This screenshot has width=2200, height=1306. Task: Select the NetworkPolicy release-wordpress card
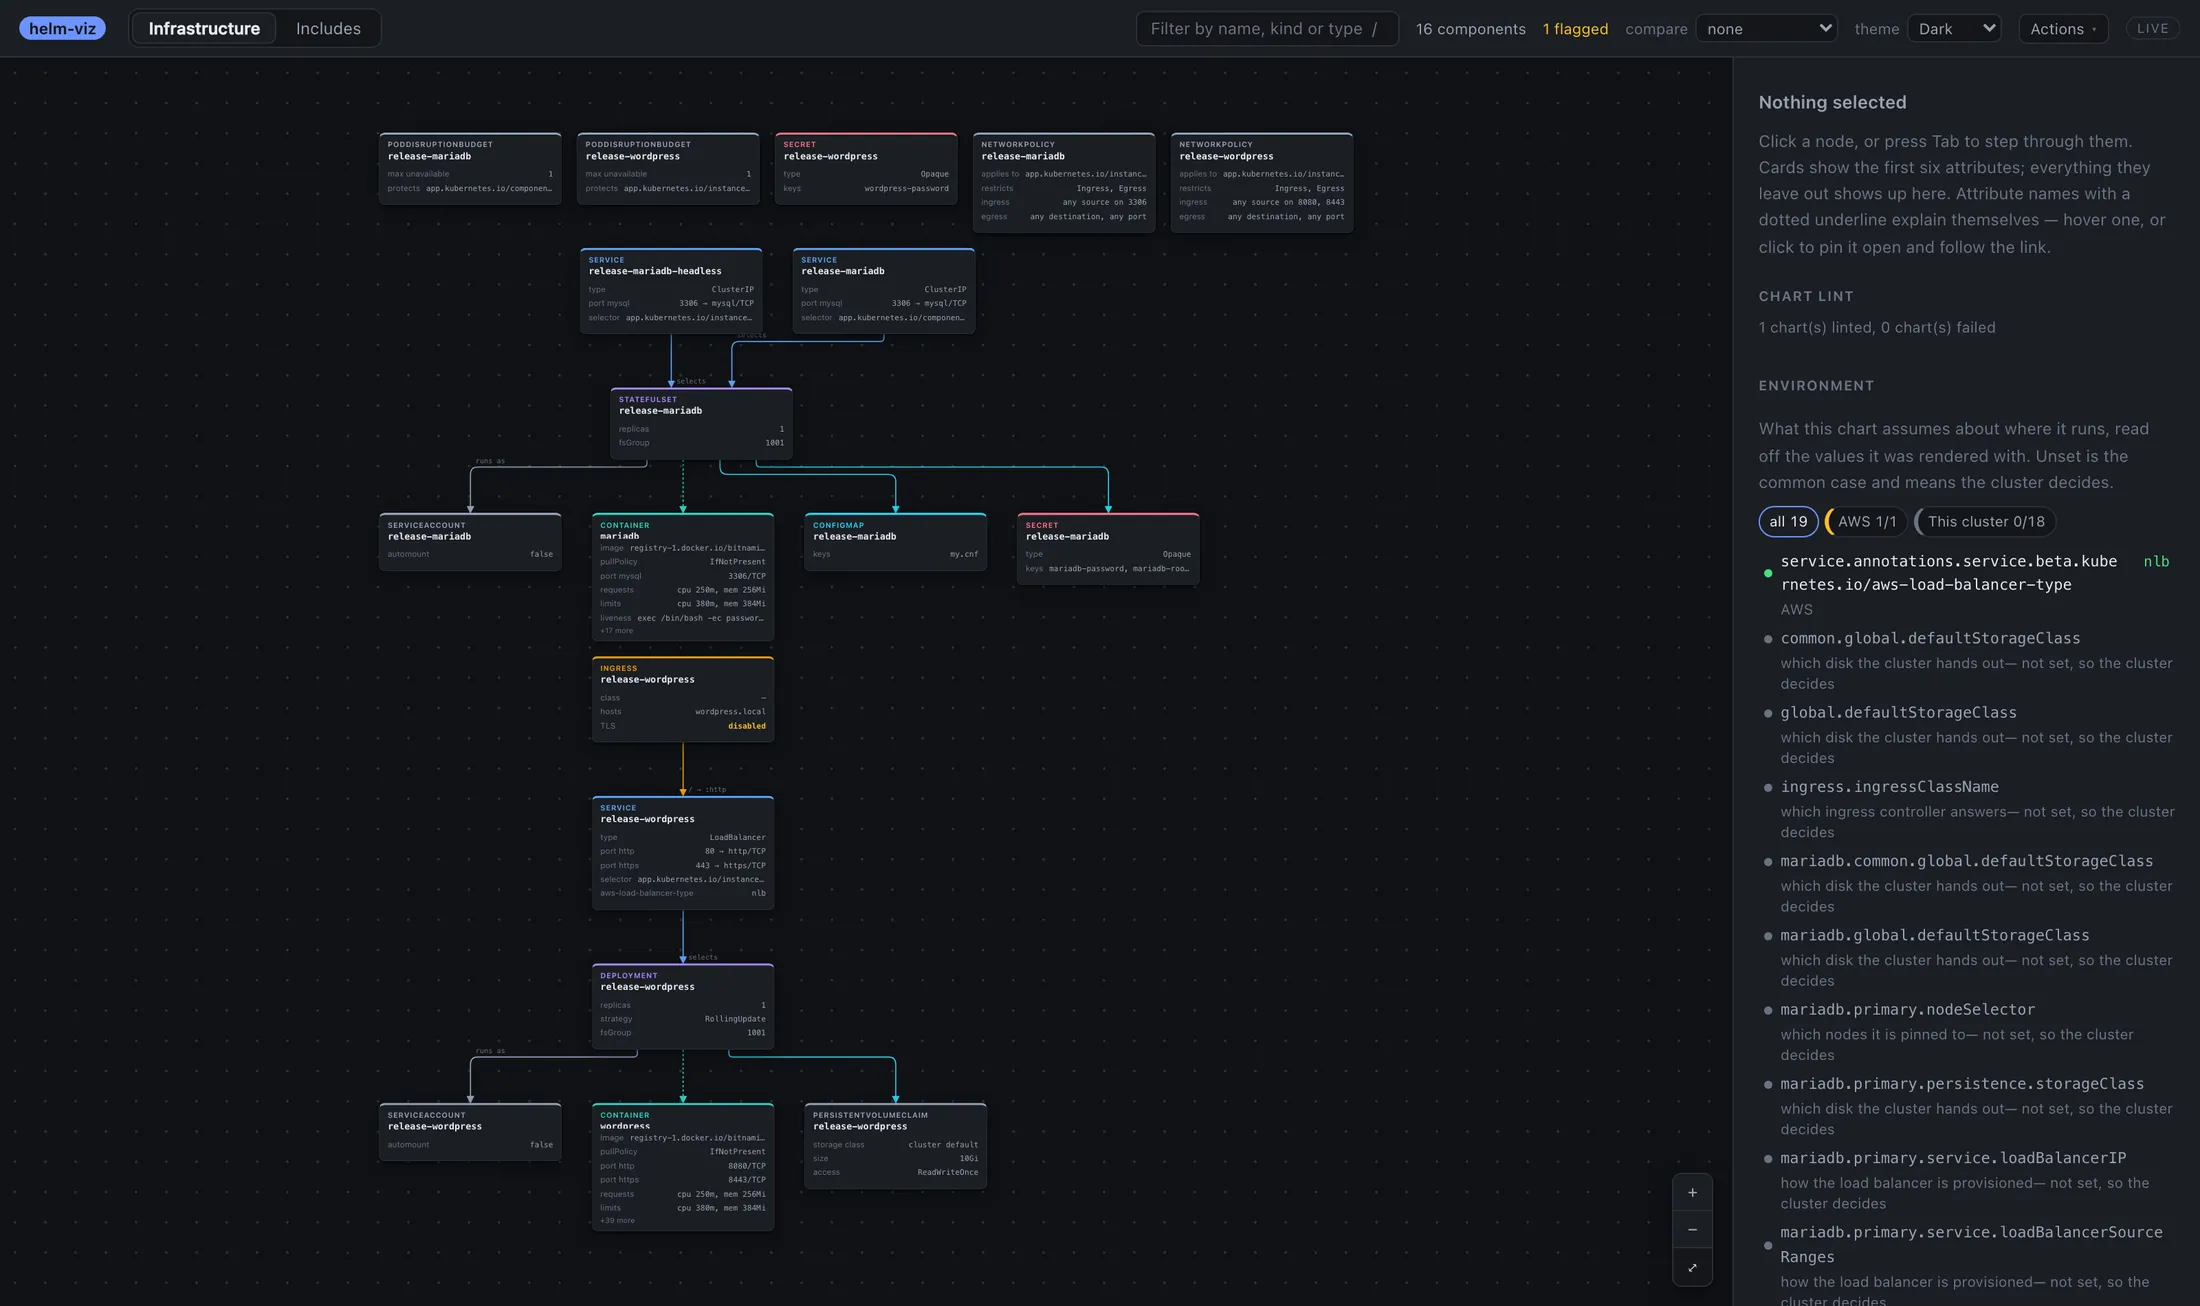point(1261,182)
